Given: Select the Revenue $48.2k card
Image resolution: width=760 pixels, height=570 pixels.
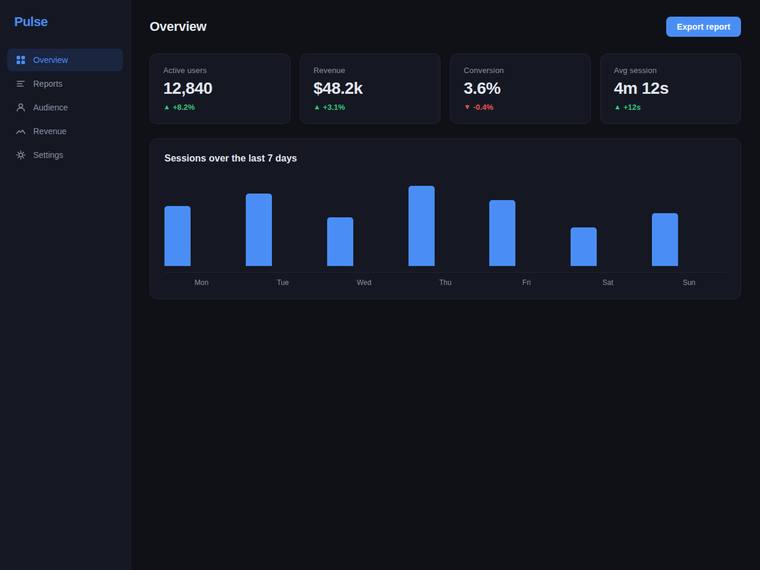Looking at the screenshot, I should 370,89.
